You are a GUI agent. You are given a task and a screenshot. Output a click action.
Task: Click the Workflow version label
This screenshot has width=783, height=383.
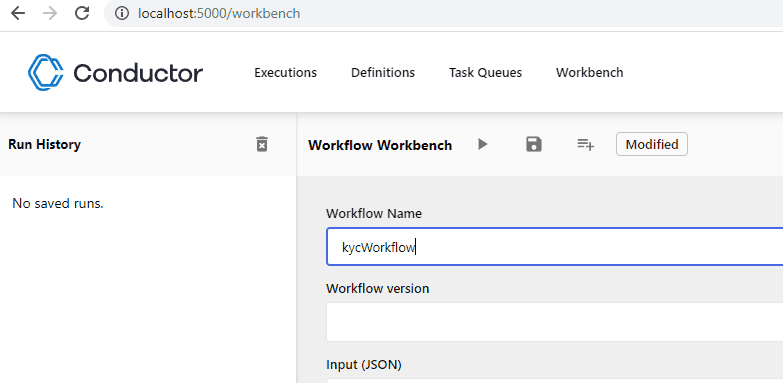coord(378,289)
